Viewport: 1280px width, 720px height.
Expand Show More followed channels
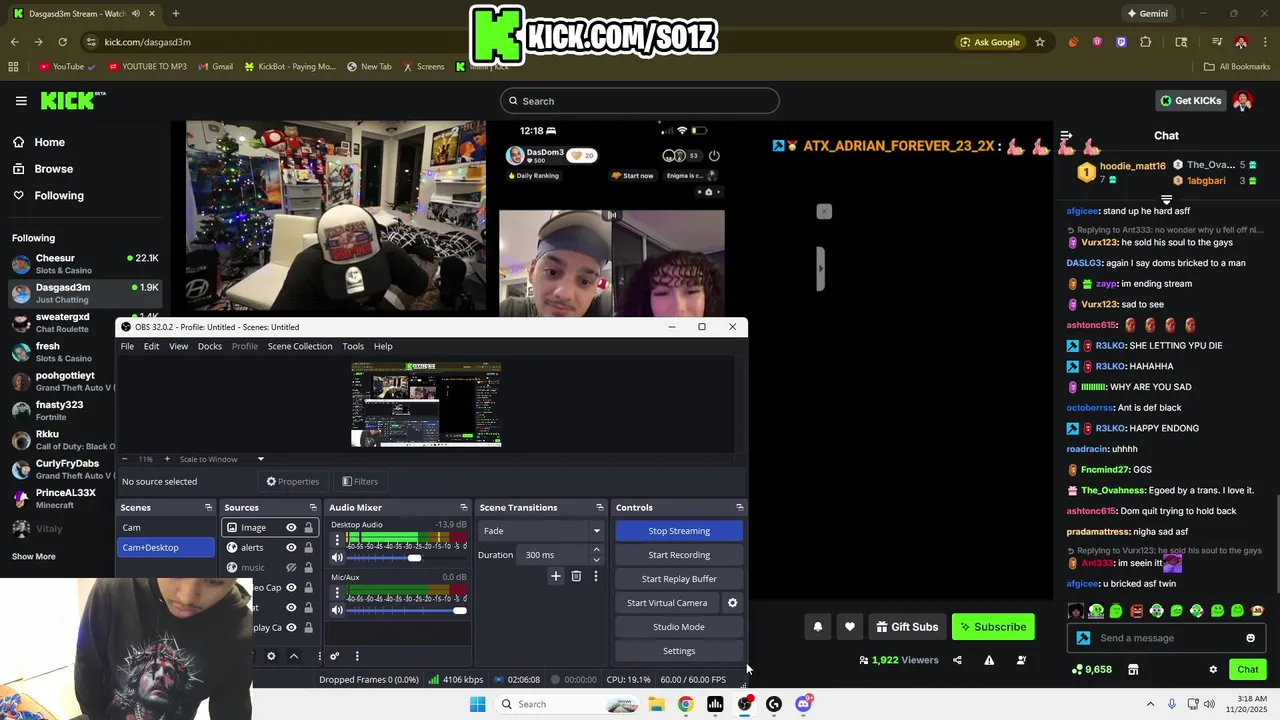point(34,557)
